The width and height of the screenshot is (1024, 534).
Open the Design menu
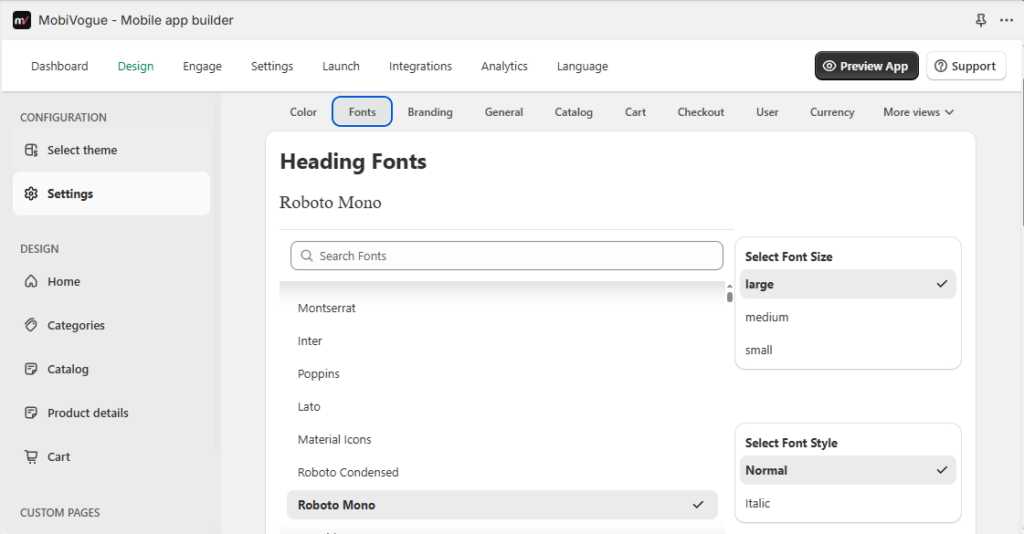point(136,66)
